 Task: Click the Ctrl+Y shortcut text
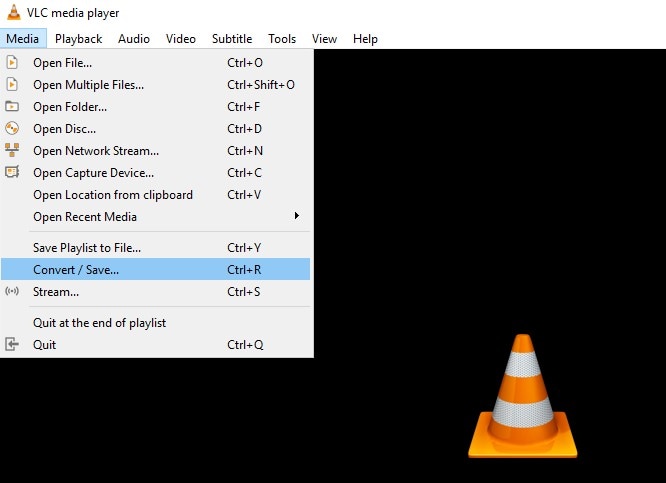coord(244,248)
